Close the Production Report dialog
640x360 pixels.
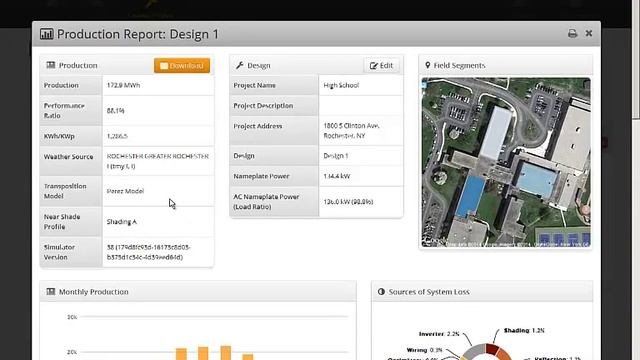589,33
